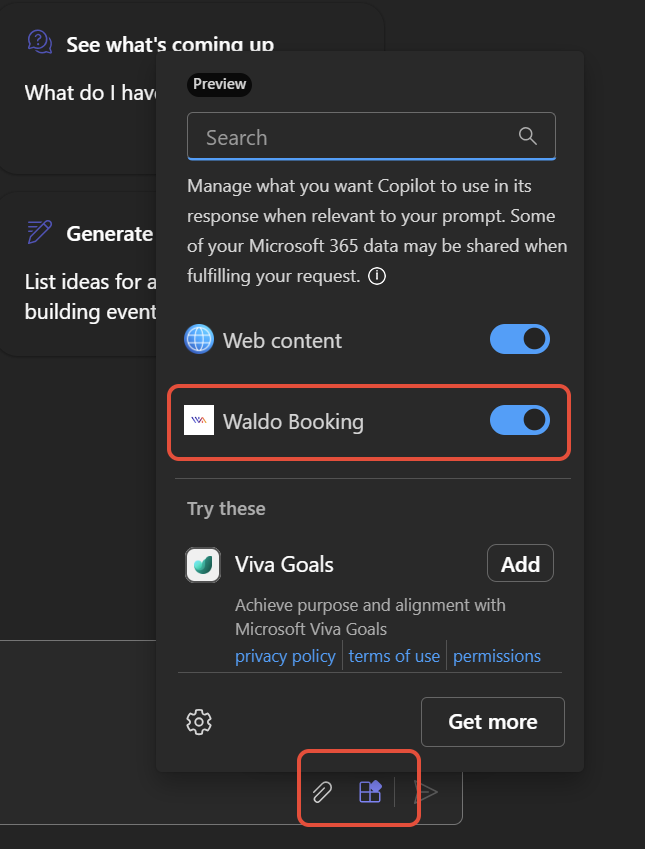Open plugin settings gear icon
Viewport: 645px width, 849px height.
[199, 722]
